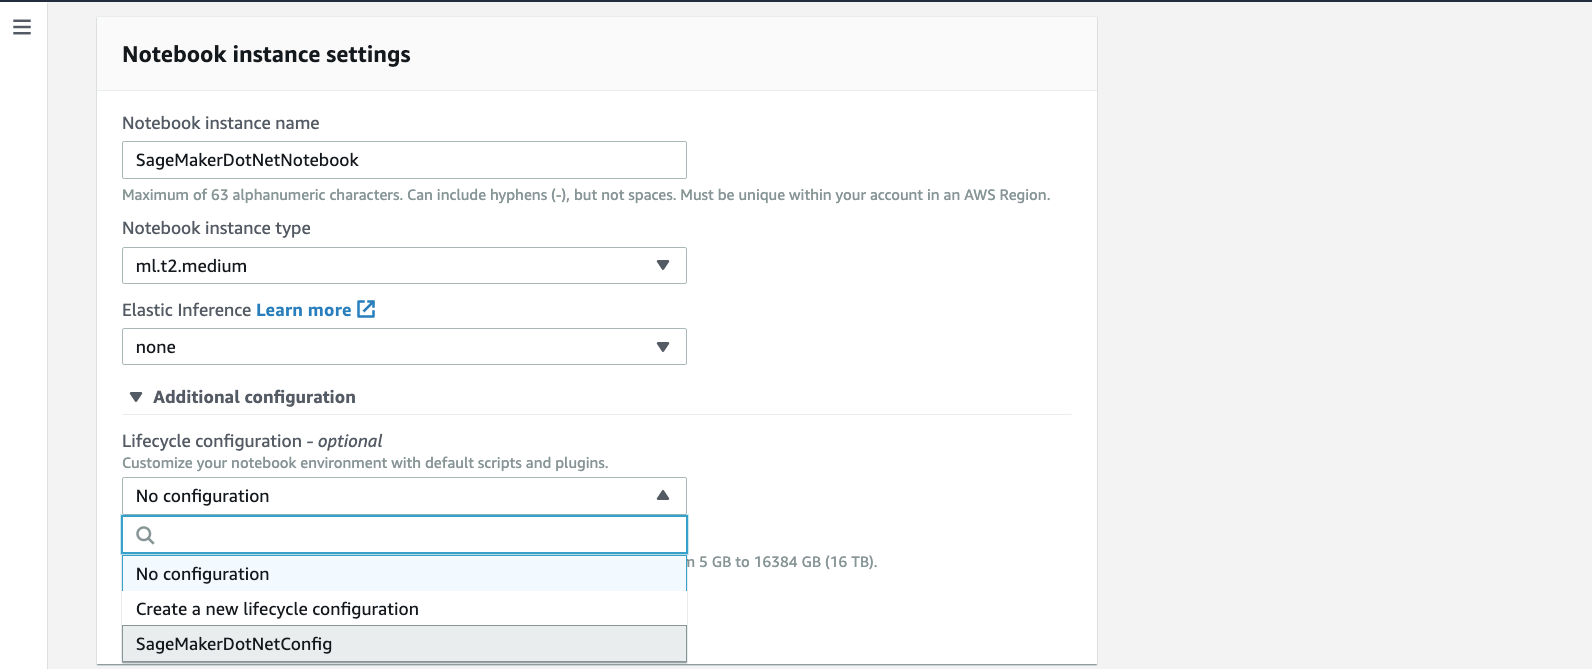
Task: Click the external link icon beside Learn more
Action: coord(366,309)
